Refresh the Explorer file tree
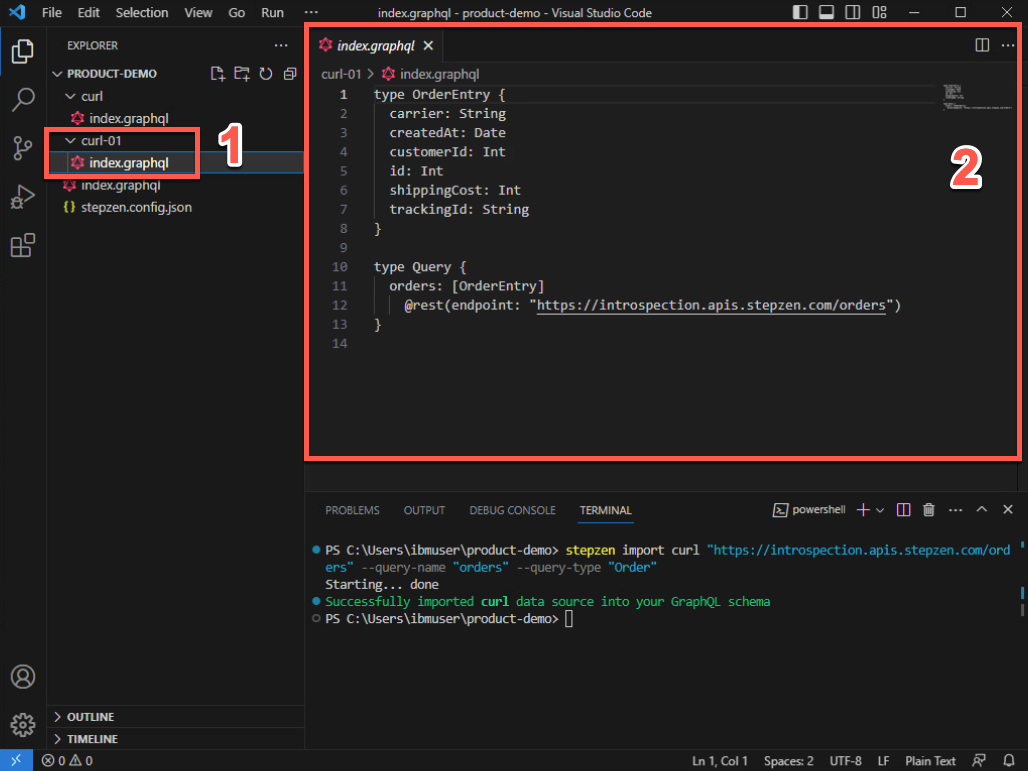 266,74
